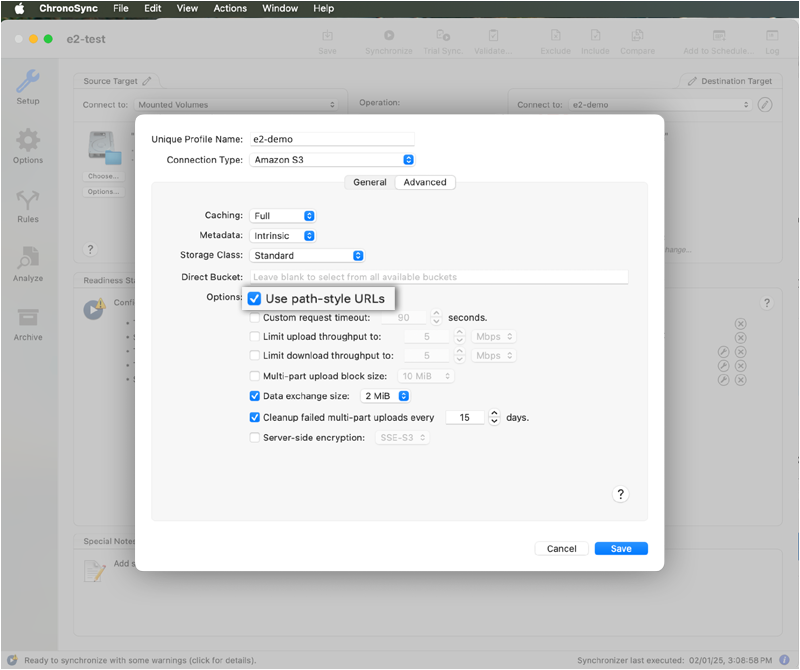The height and width of the screenshot is (670, 800).
Task: Adjust the cleanup days stepper
Action: point(494,417)
